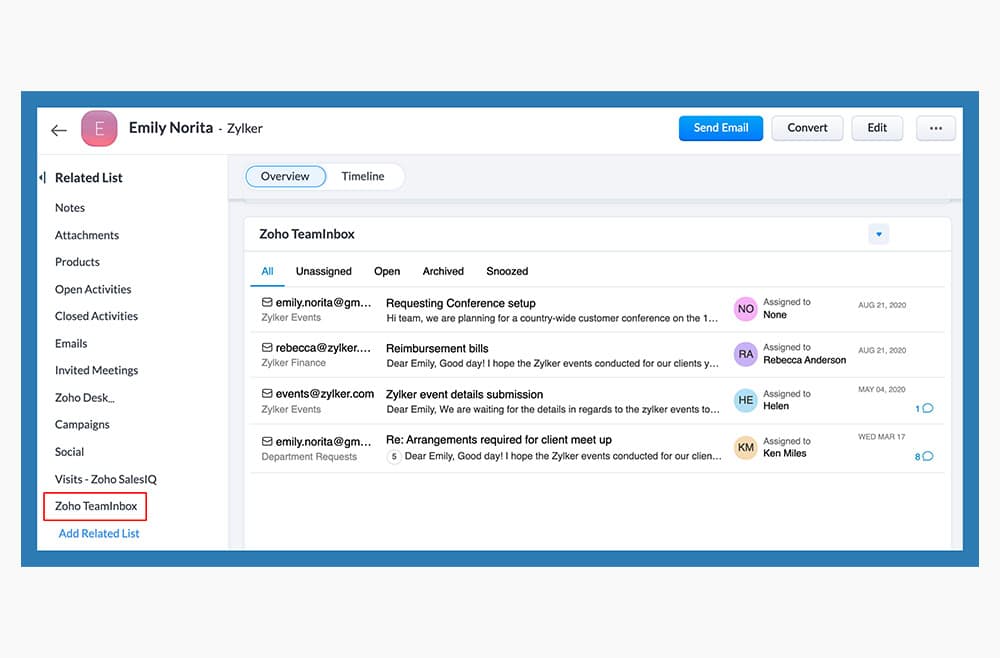Click the envelope icon beside rebecca@zylker
1000x658 pixels.
click(267, 347)
